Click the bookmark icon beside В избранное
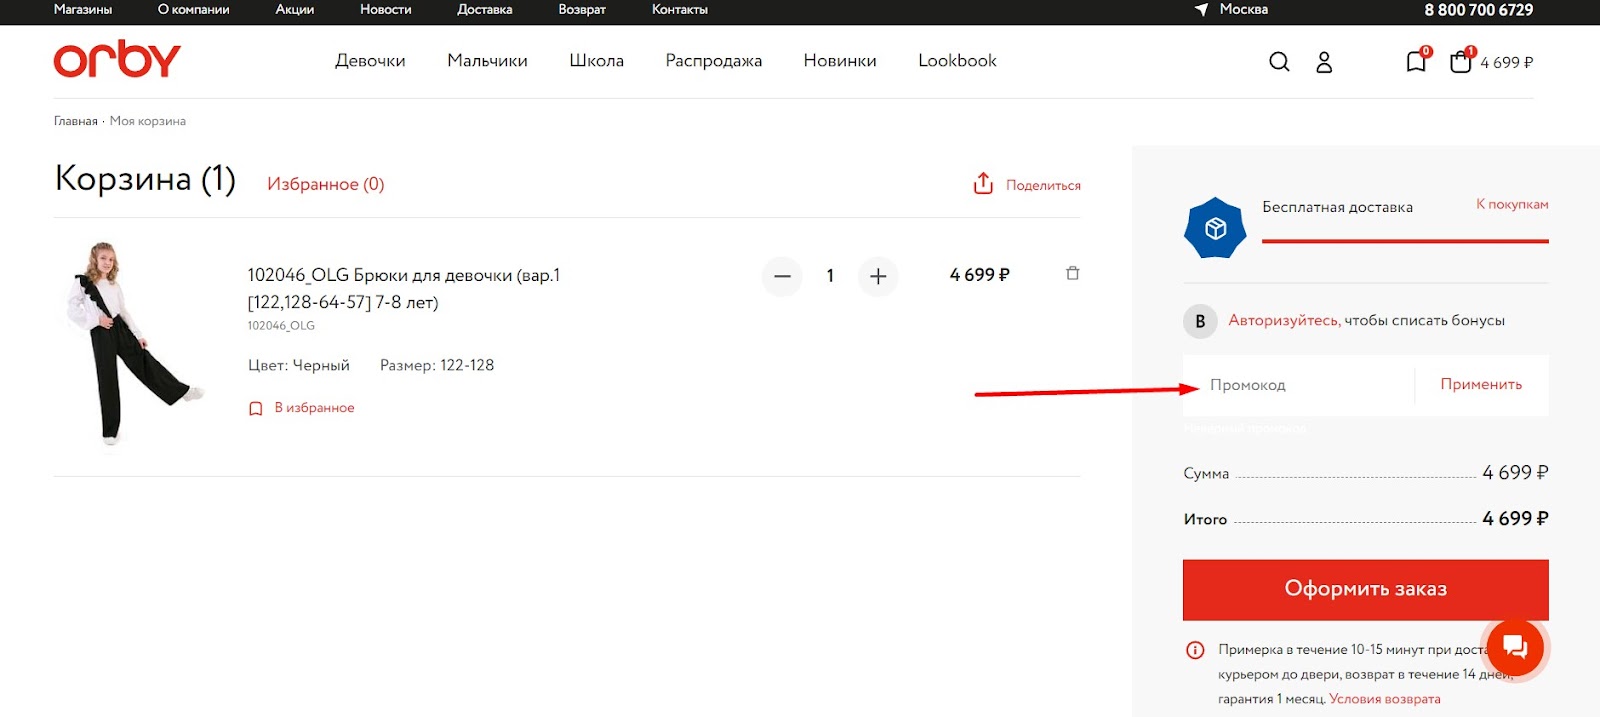The height and width of the screenshot is (717, 1600). [x=255, y=408]
